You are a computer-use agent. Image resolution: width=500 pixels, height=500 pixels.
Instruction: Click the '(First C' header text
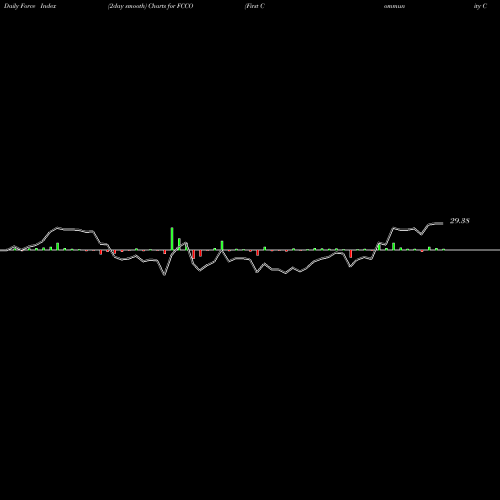(x=255, y=6)
